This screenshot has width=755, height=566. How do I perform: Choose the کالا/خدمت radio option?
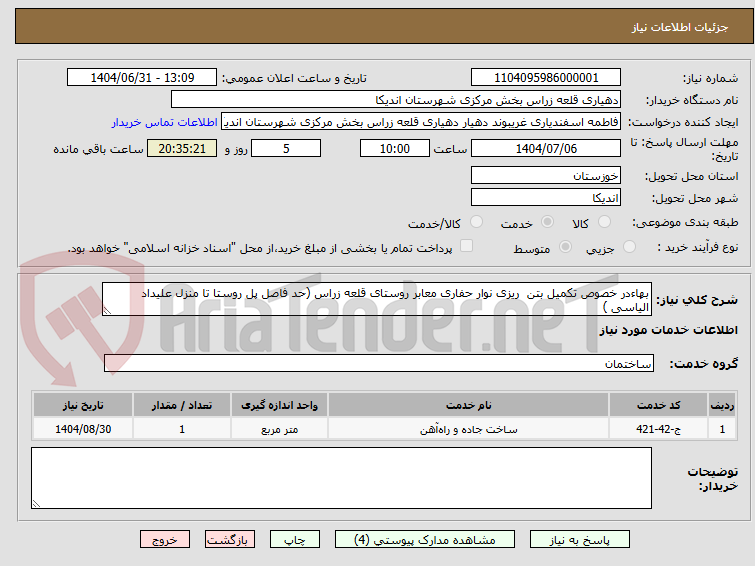pos(476,222)
